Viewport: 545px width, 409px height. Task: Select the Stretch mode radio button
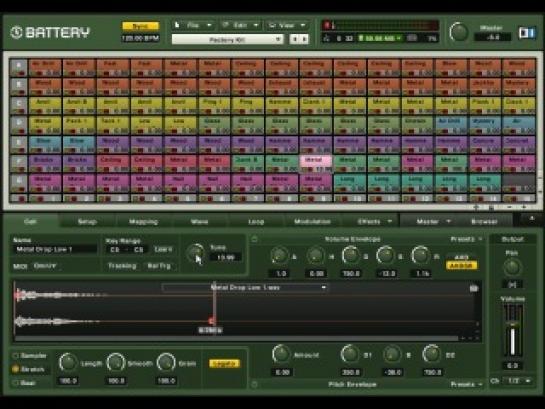pyautogui.click(x=15, y=369)
